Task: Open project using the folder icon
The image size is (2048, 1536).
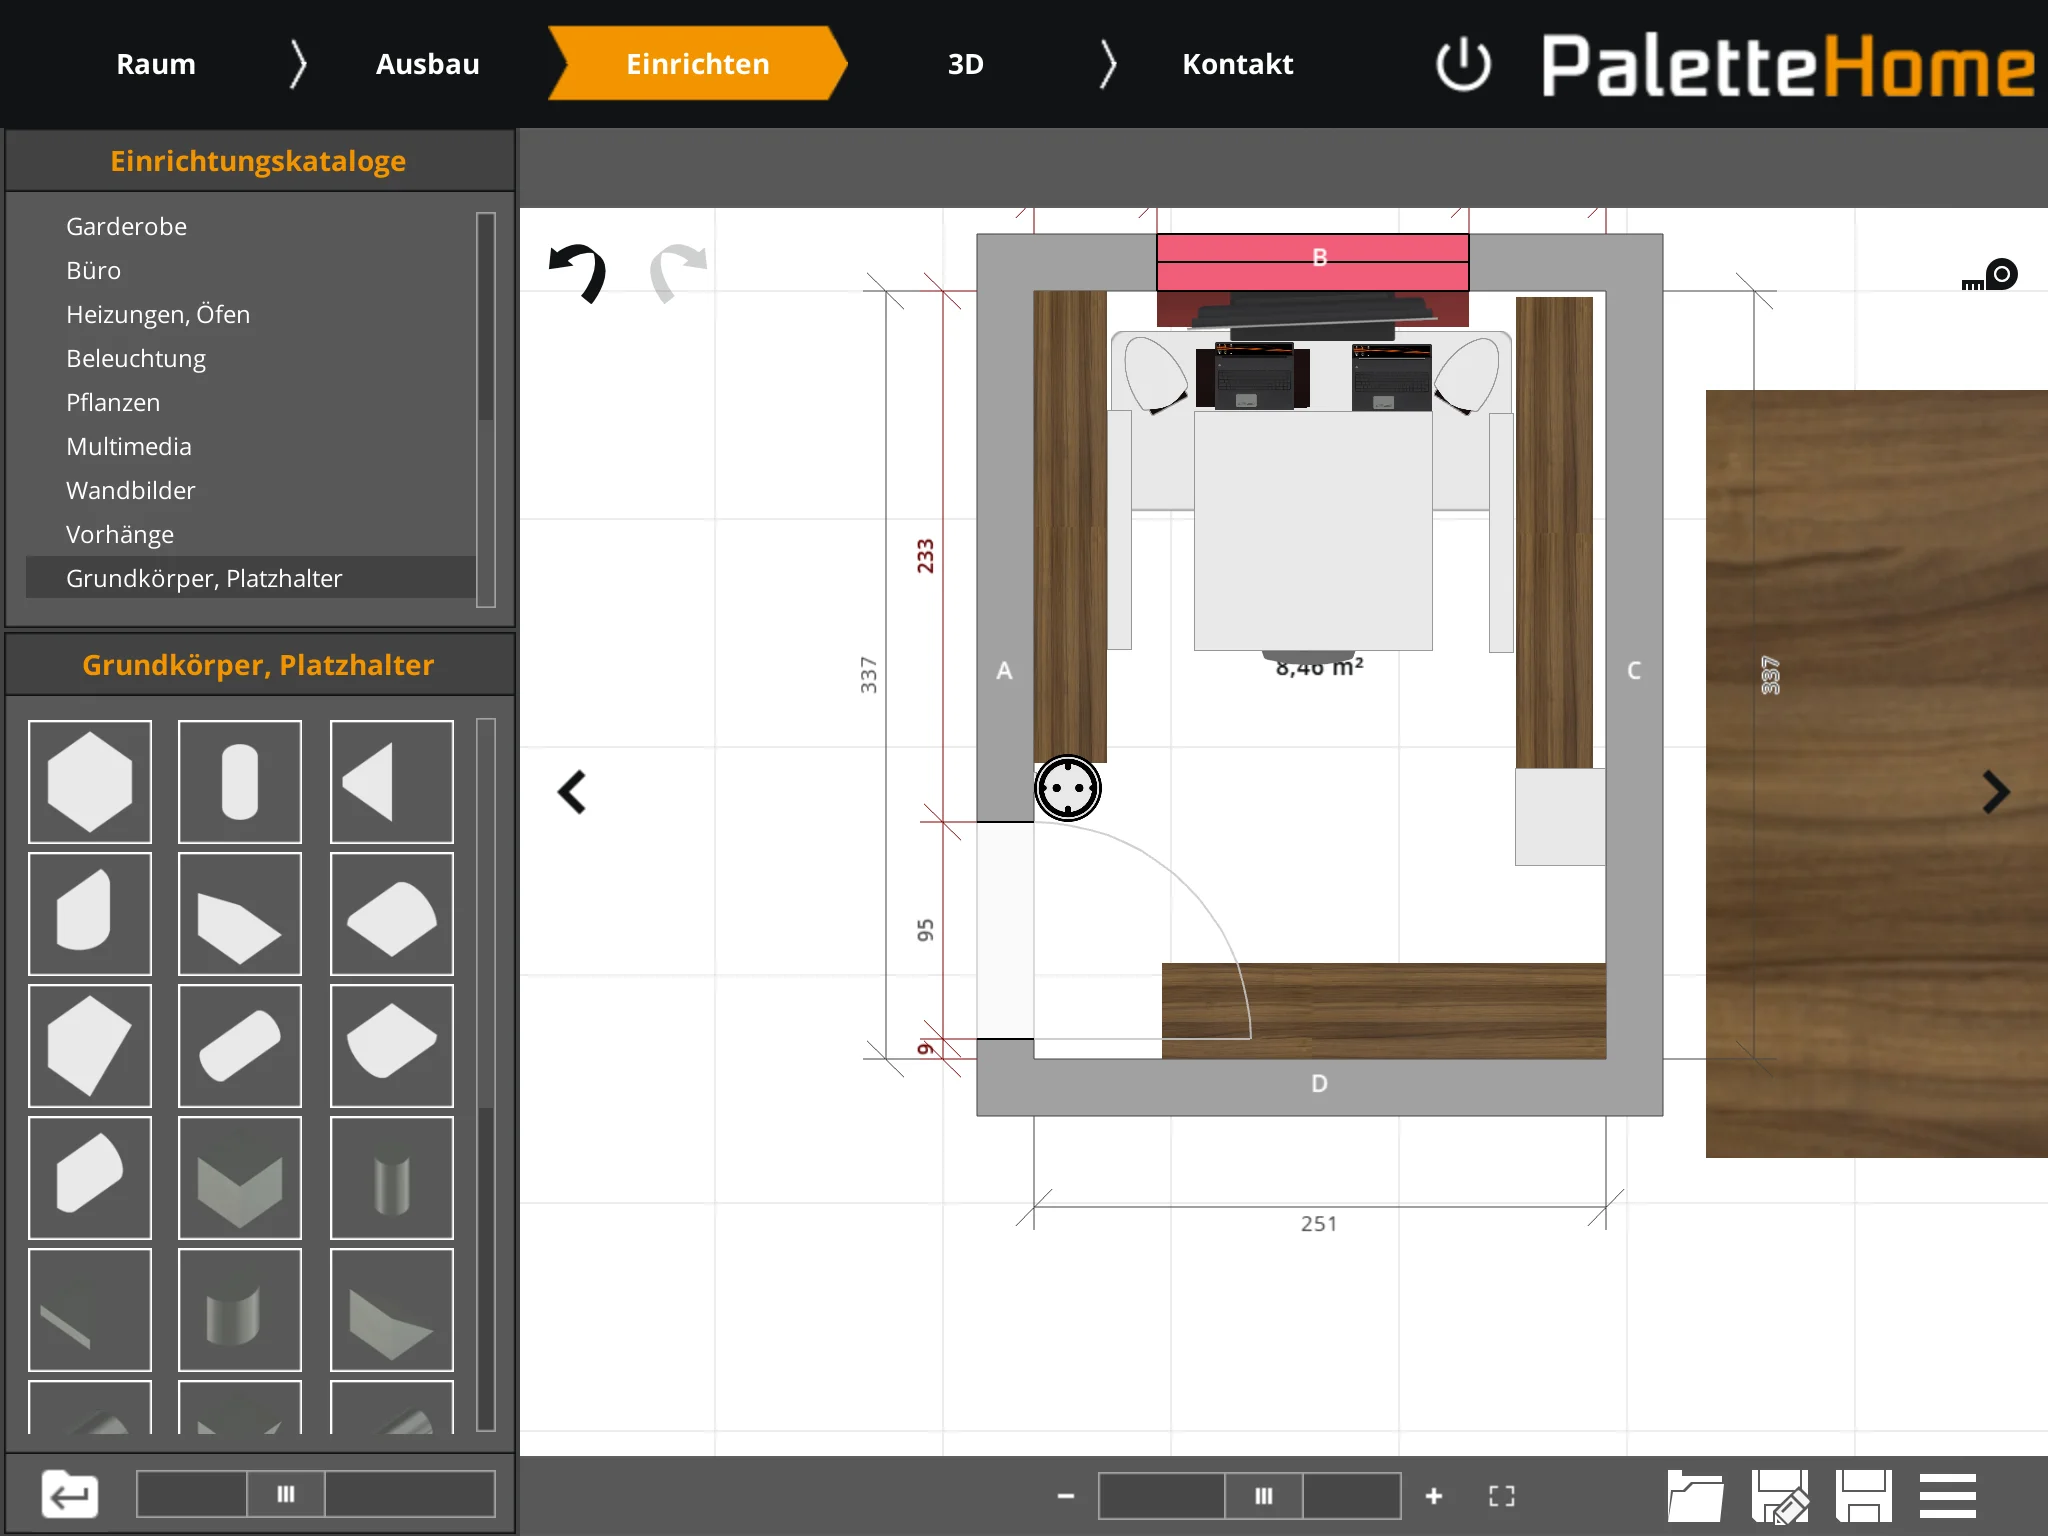Action: [x=1695, y=1496]
